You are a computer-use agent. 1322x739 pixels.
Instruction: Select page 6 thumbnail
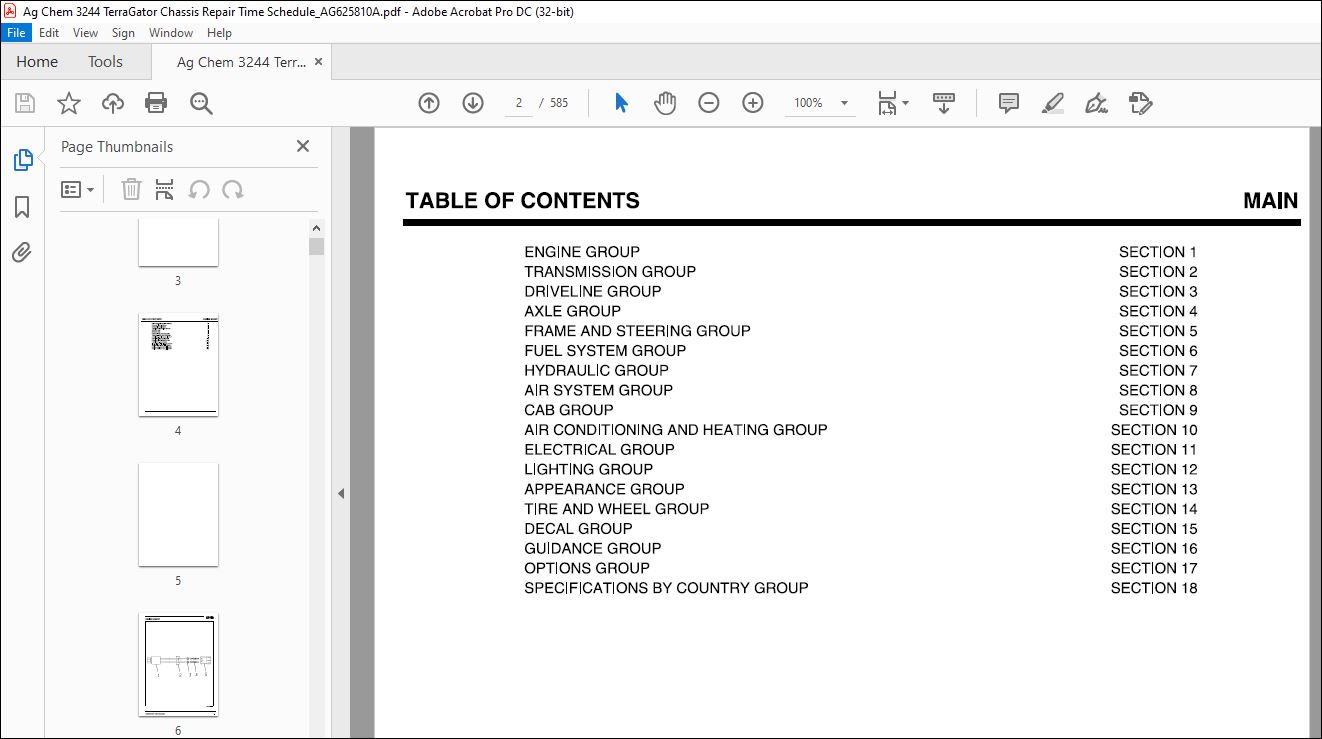pos(178,665)
